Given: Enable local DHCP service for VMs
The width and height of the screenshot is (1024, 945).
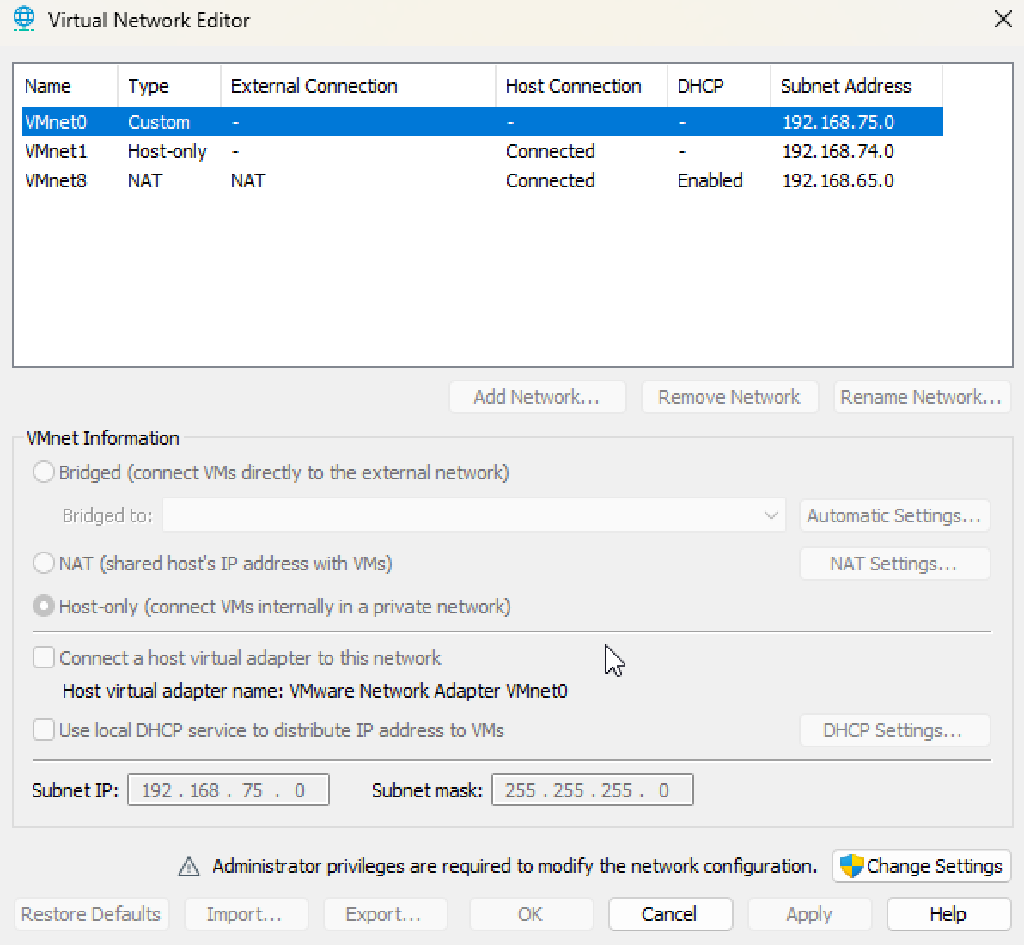Looking at the screenshot, I should tap(43, 730).
